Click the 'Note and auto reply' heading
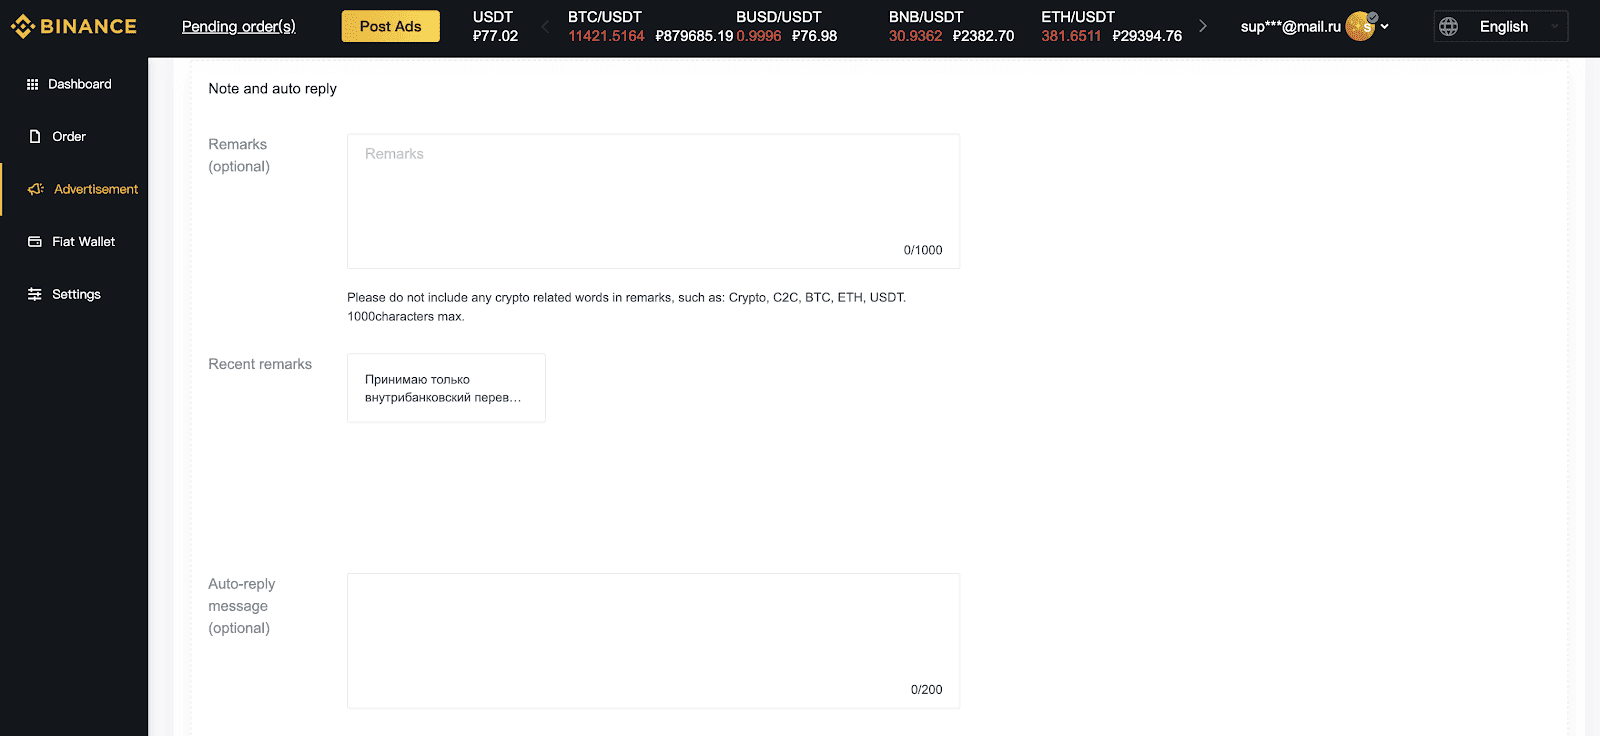 click(272, 89)
